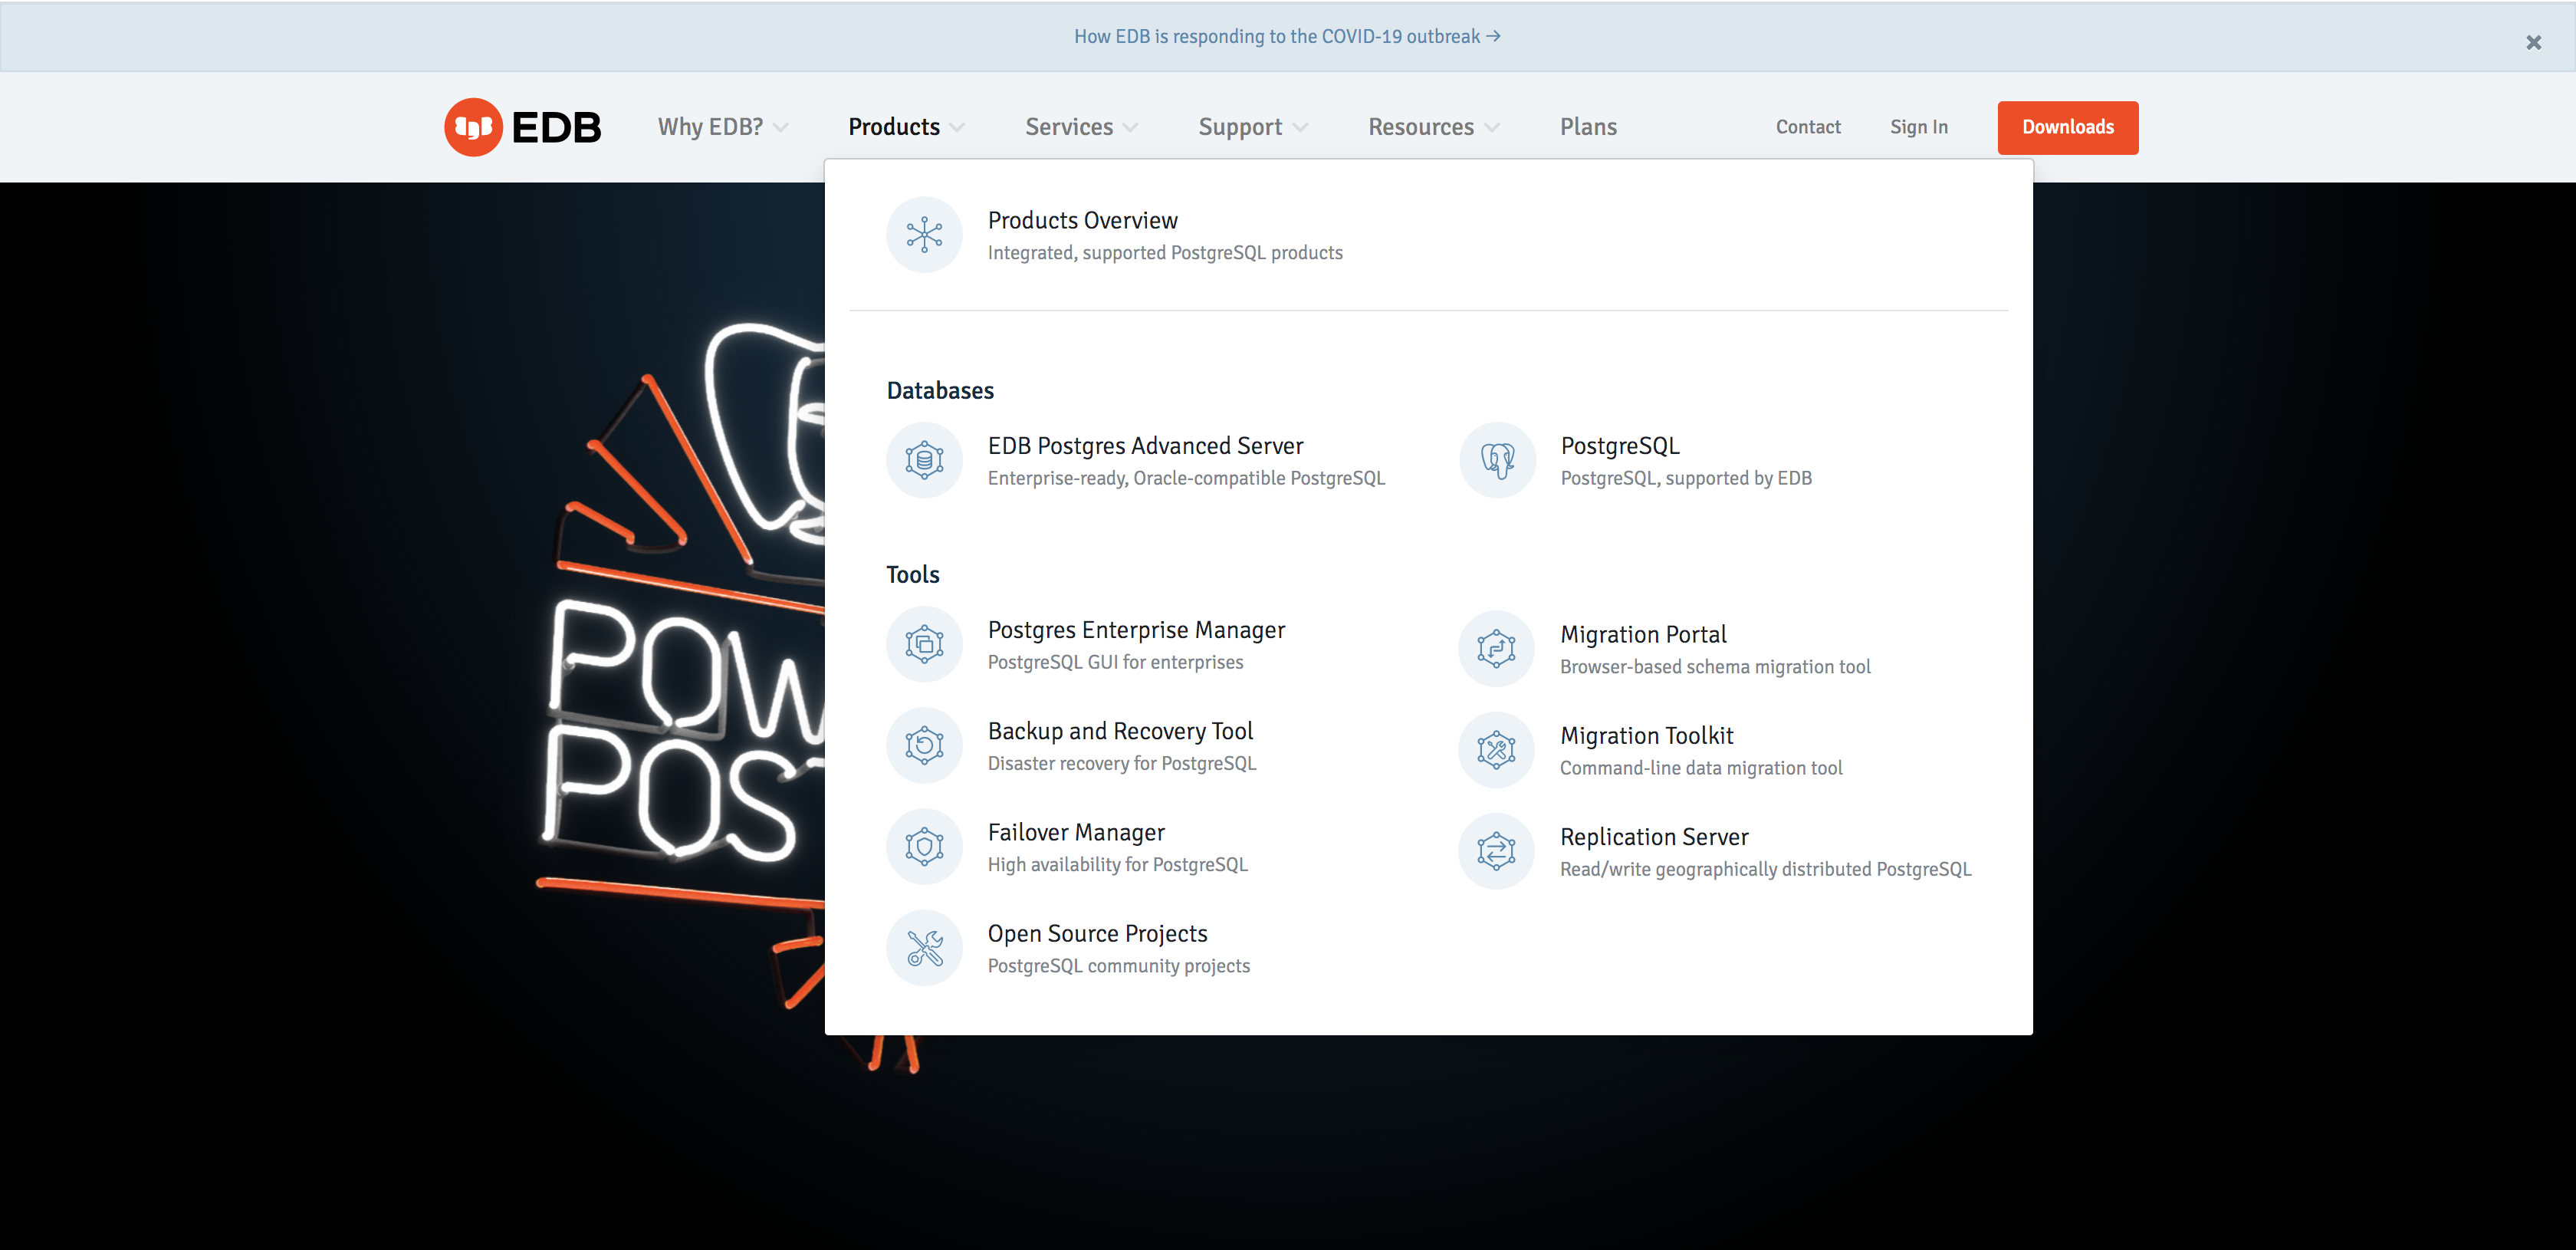This screenshot has height=1250, width=2576.
Task: Click the Postgres Enterprise Manager icon
Action: (924, 644)
